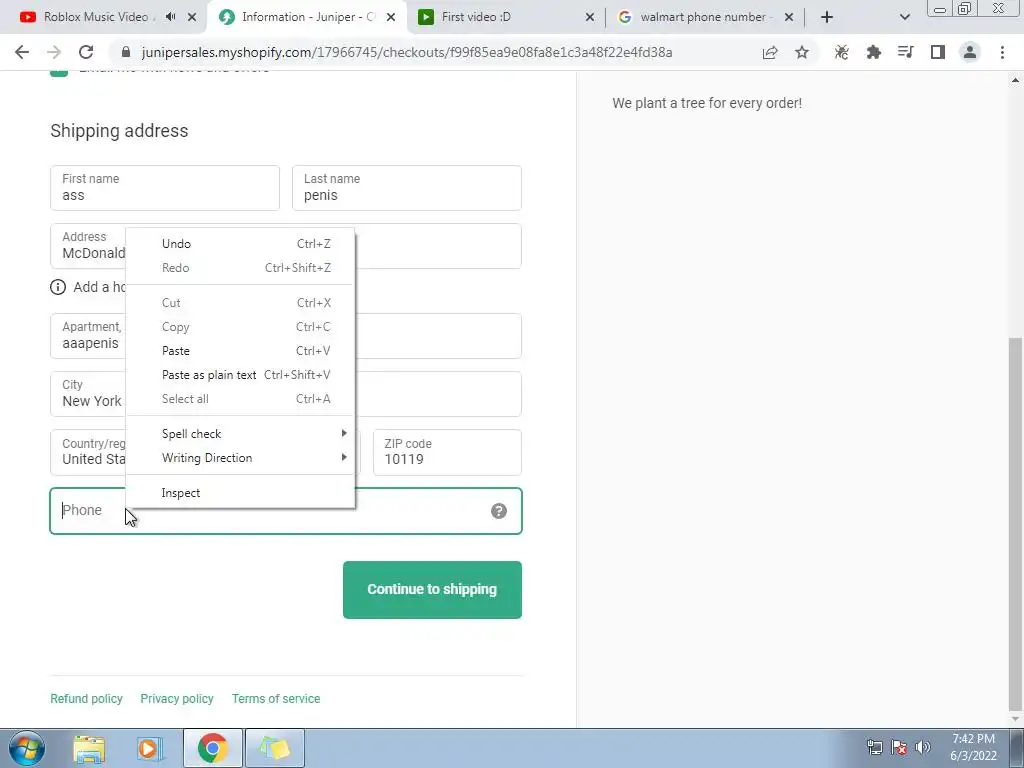Click the phone help question mark icon
This screenshot has width=1024, height=768.
tap(499, 511)
